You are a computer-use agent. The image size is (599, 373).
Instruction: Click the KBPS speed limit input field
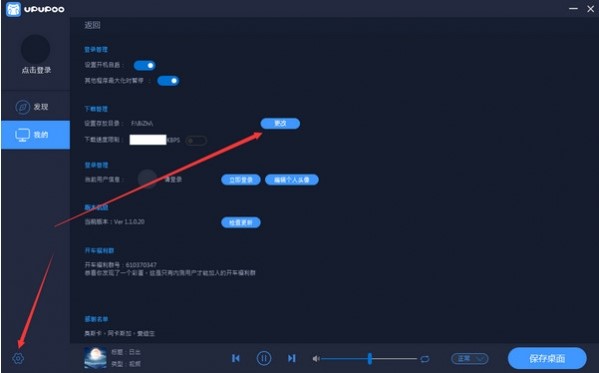pos(148,140)
